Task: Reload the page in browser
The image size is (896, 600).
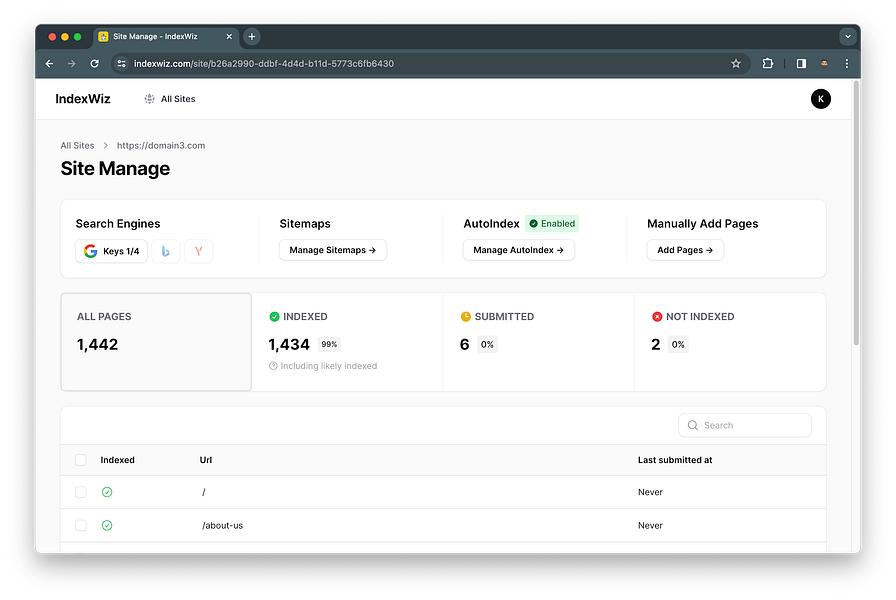Action: [95, 64]
